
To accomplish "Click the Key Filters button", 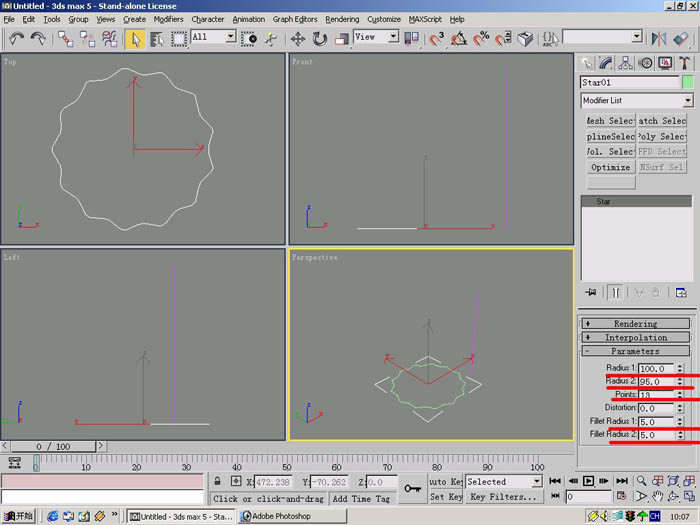I will [503, 496].
